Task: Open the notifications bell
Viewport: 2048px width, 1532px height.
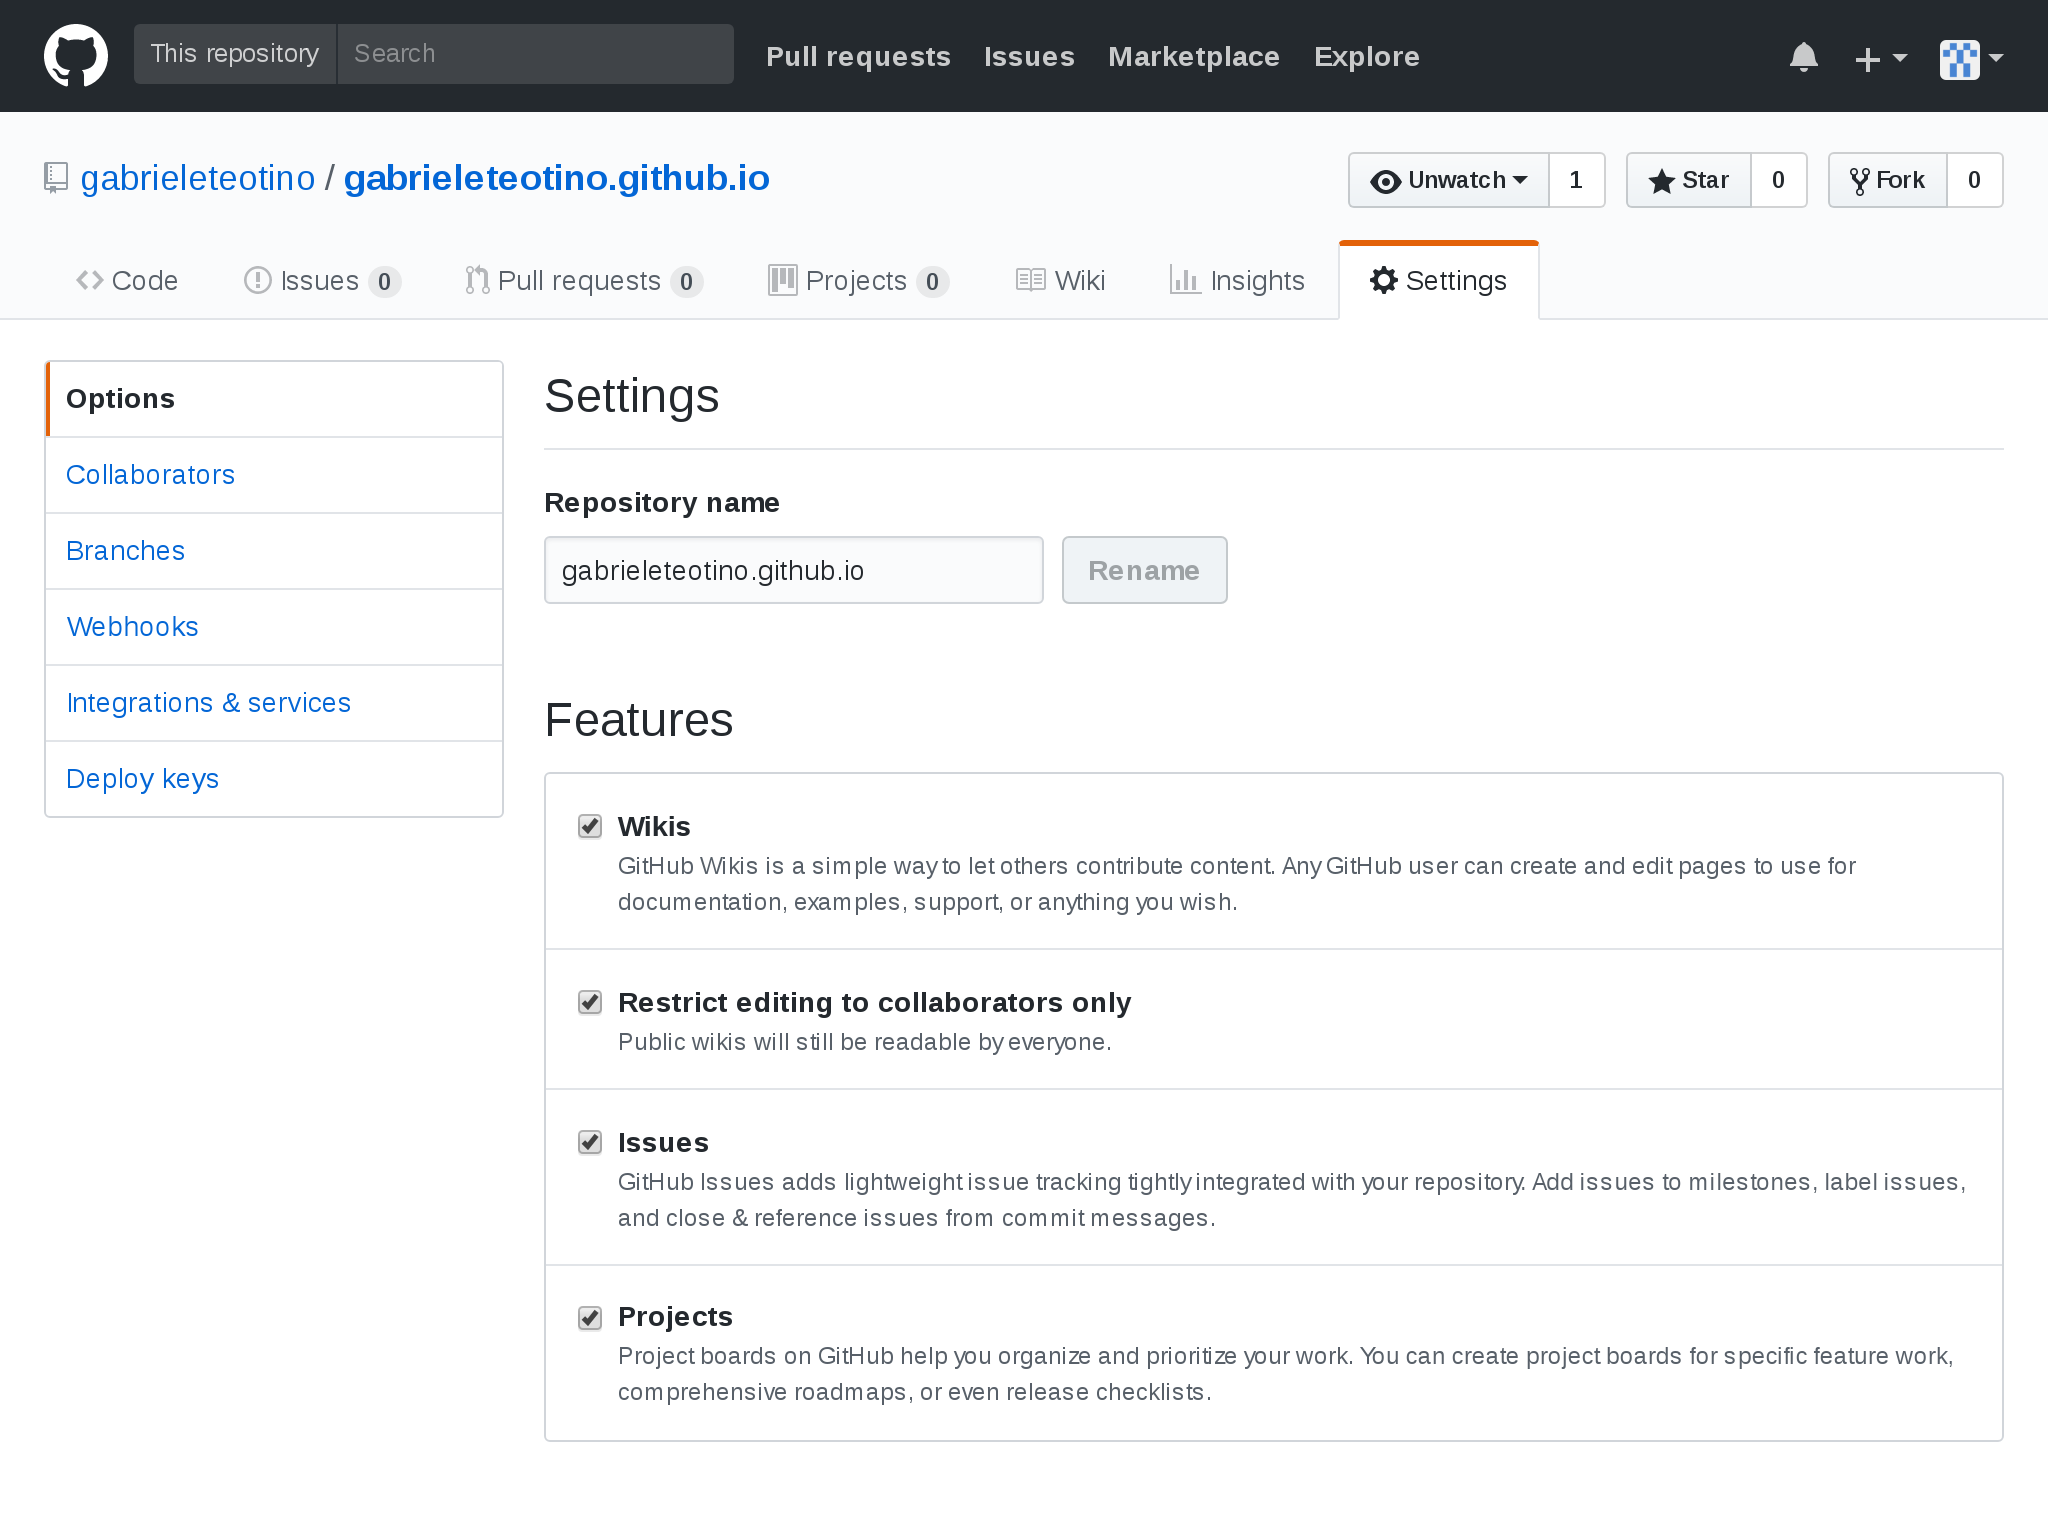Action: click(1803, 57)
